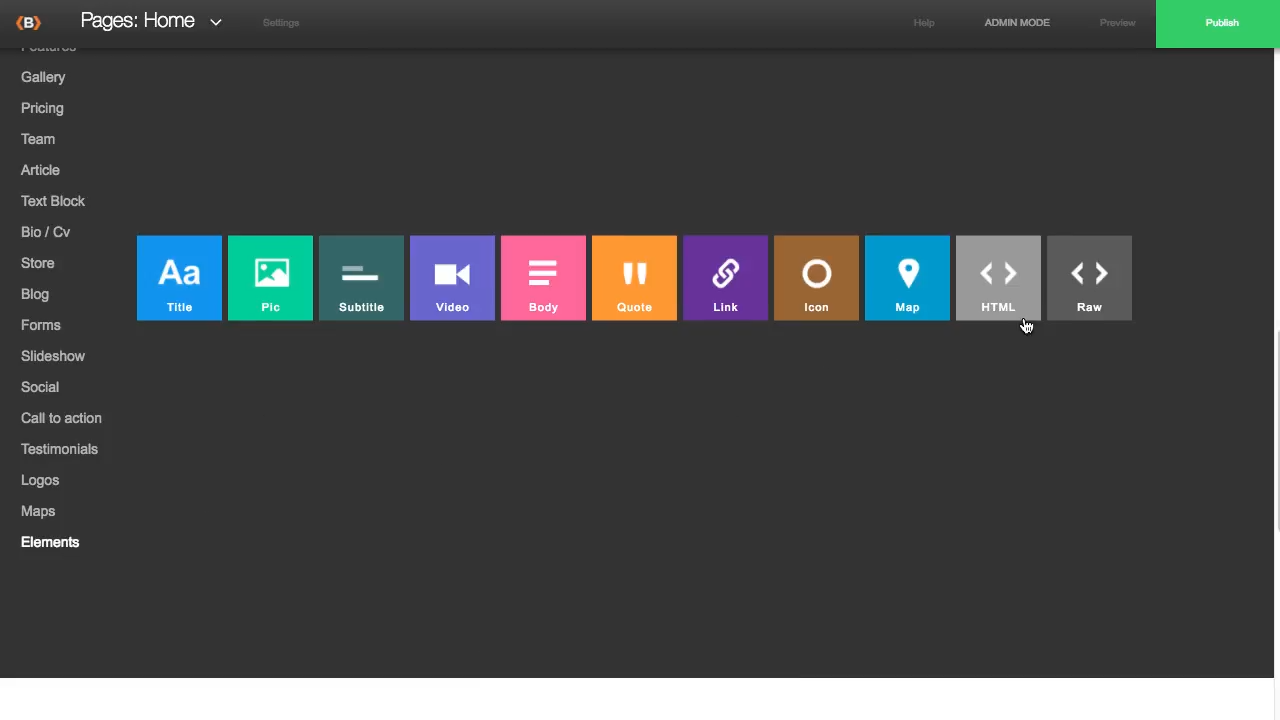
Task: Open Settings in the top bar
Action: [x=280, y=22]
